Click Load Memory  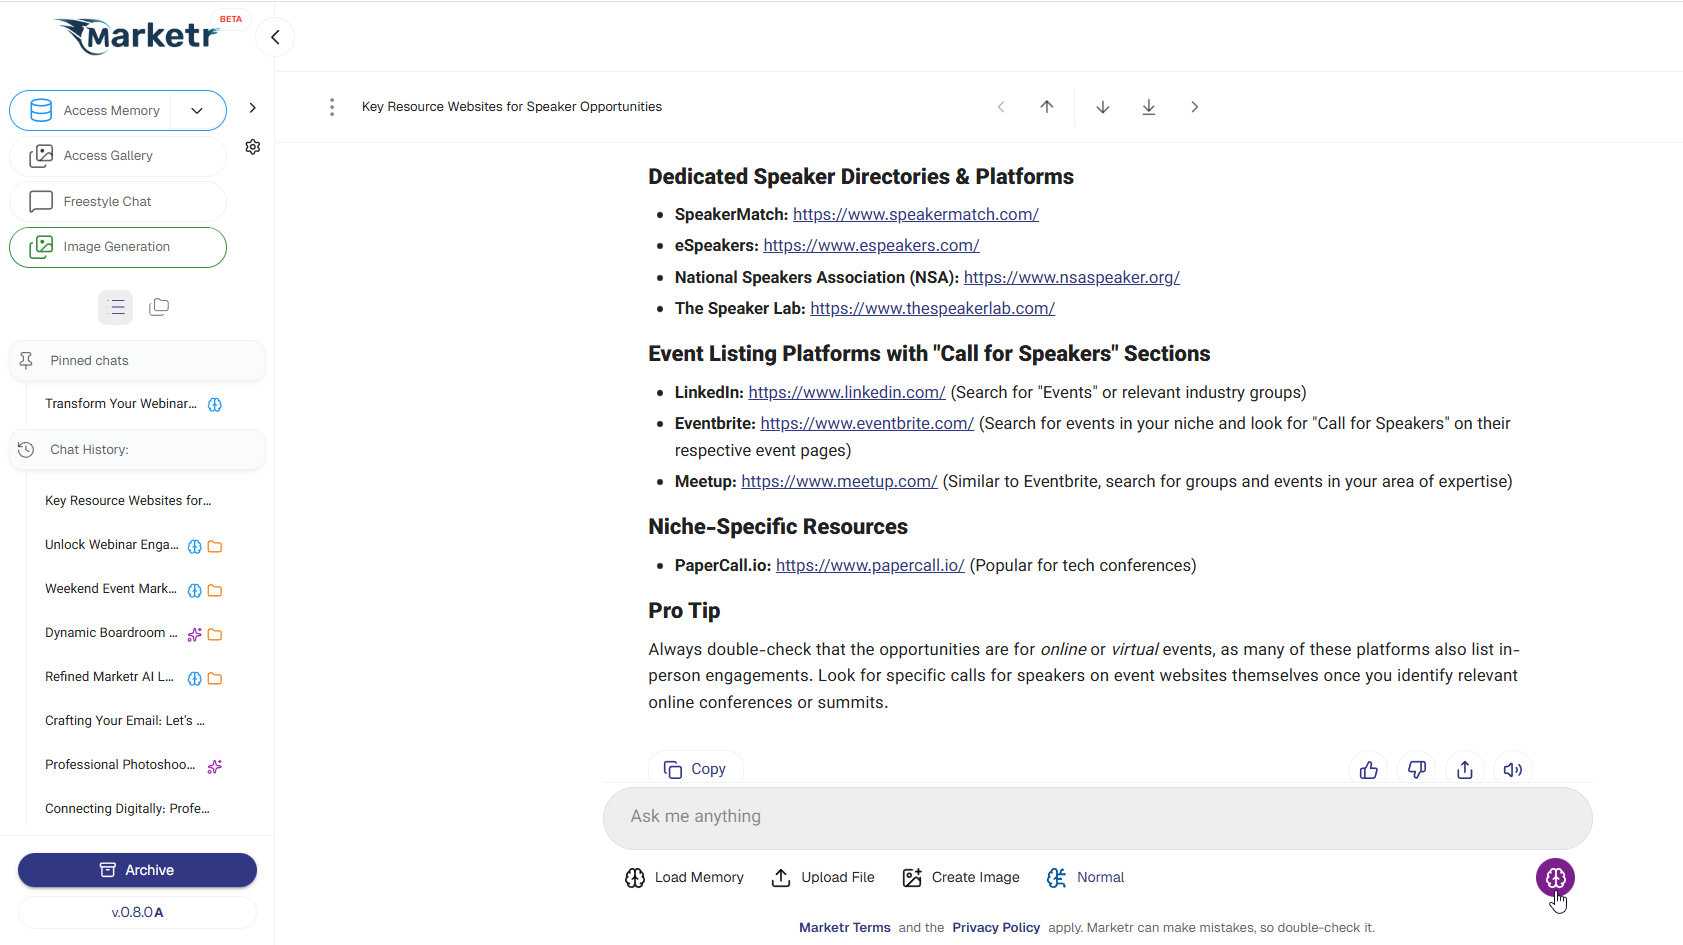[685, 878]
